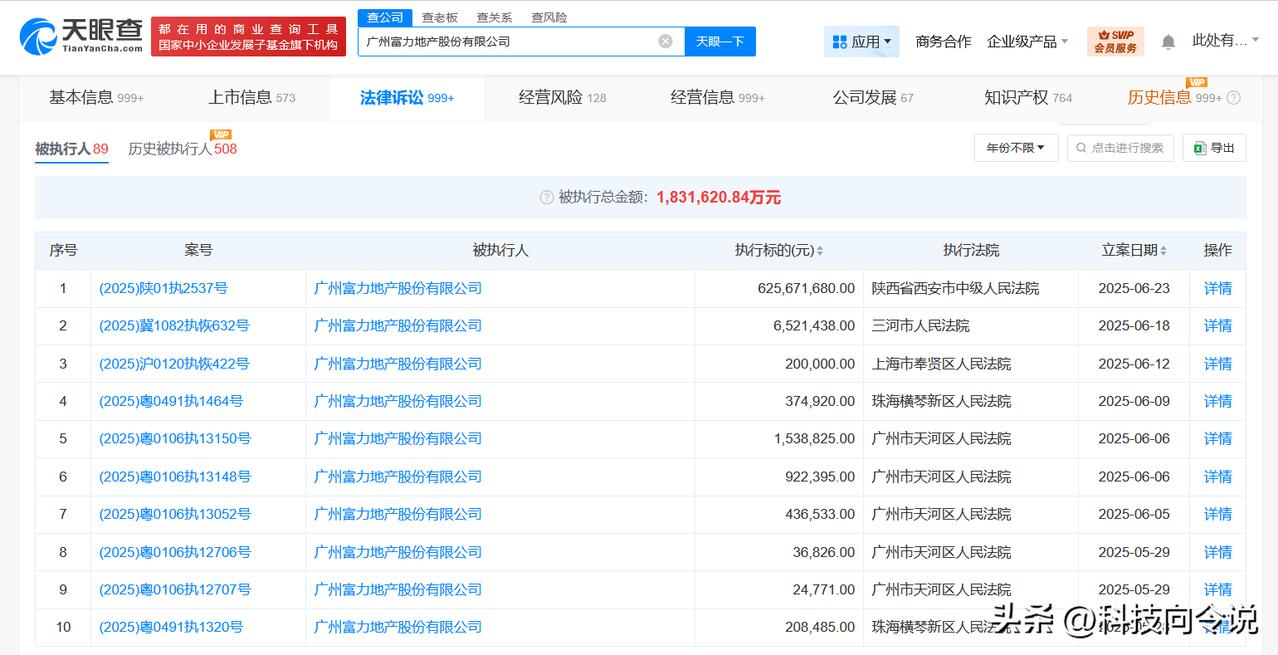Open case (2025)冀1082执恢632号
The height and width of the screenshot is (655, 1278).
[174, 326]
